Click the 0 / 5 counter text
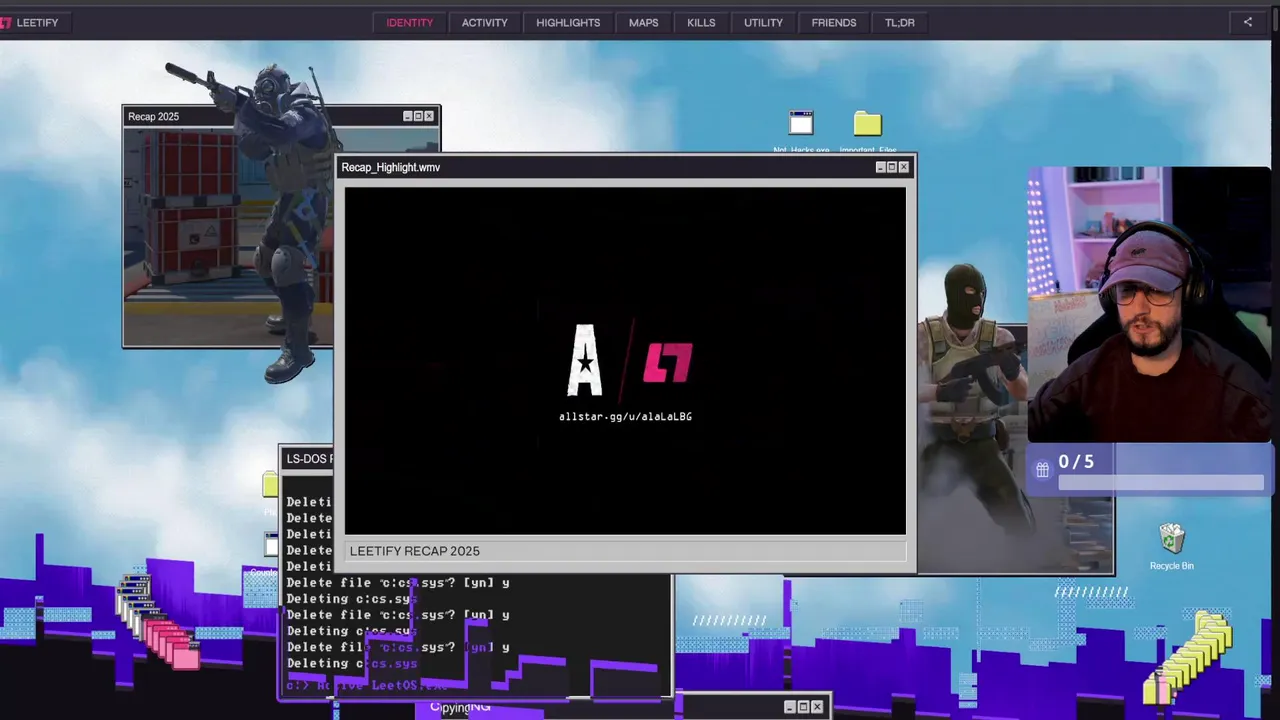 (x=1076, y=462)
